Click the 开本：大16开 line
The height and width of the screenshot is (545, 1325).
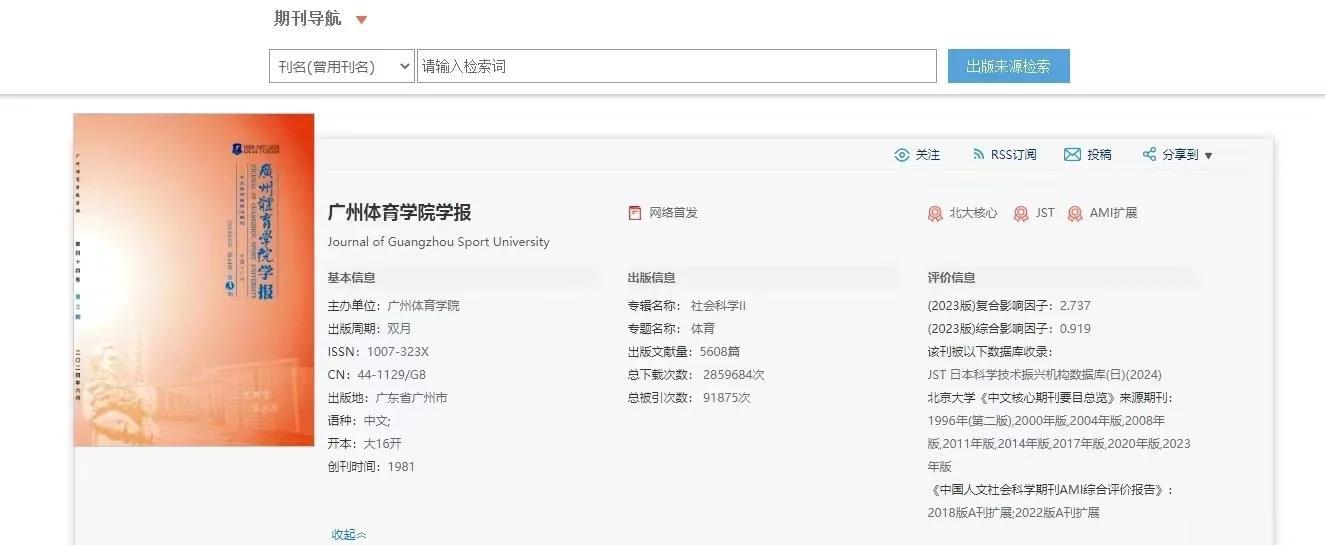tap(364, 444)
